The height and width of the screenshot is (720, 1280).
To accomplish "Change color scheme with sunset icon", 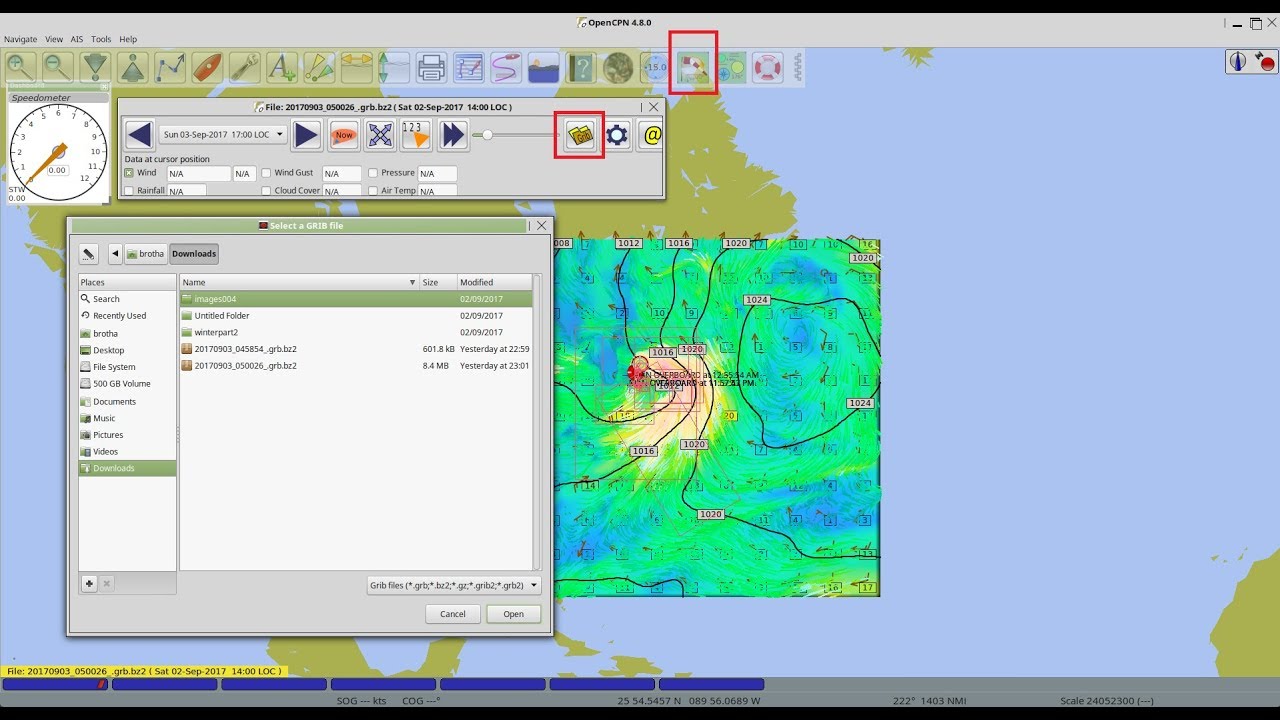I will point(543,67).
